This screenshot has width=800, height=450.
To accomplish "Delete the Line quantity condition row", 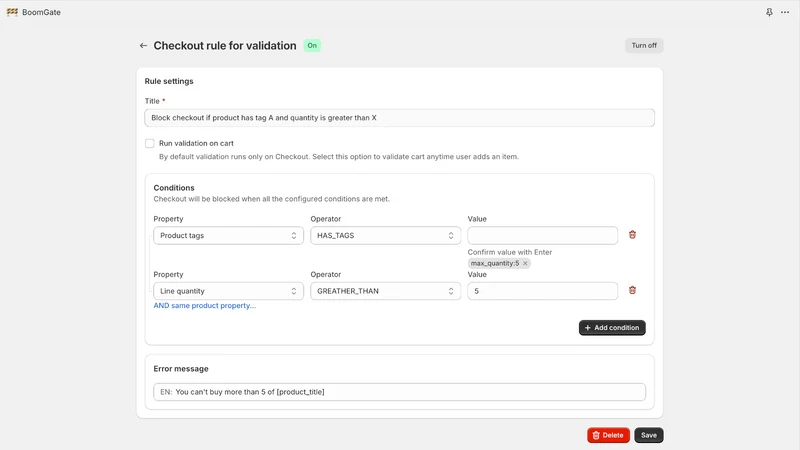I will pyautogui.click(x=632, y=290).
